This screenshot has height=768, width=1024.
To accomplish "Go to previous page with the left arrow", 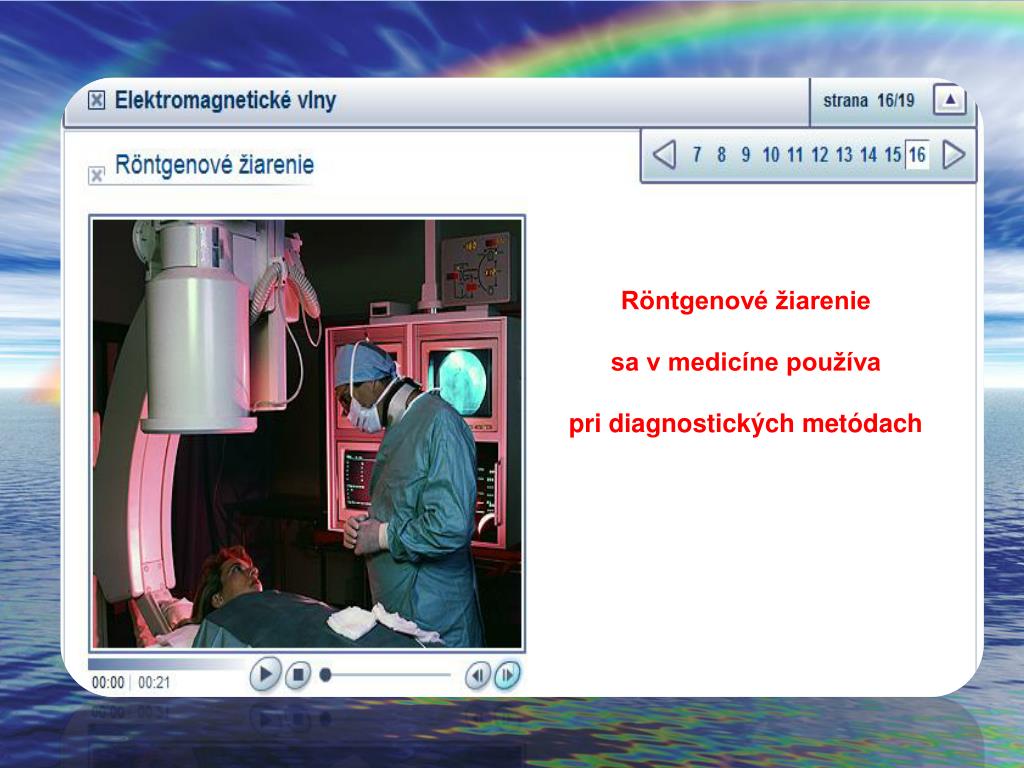I will click(664, 155).
